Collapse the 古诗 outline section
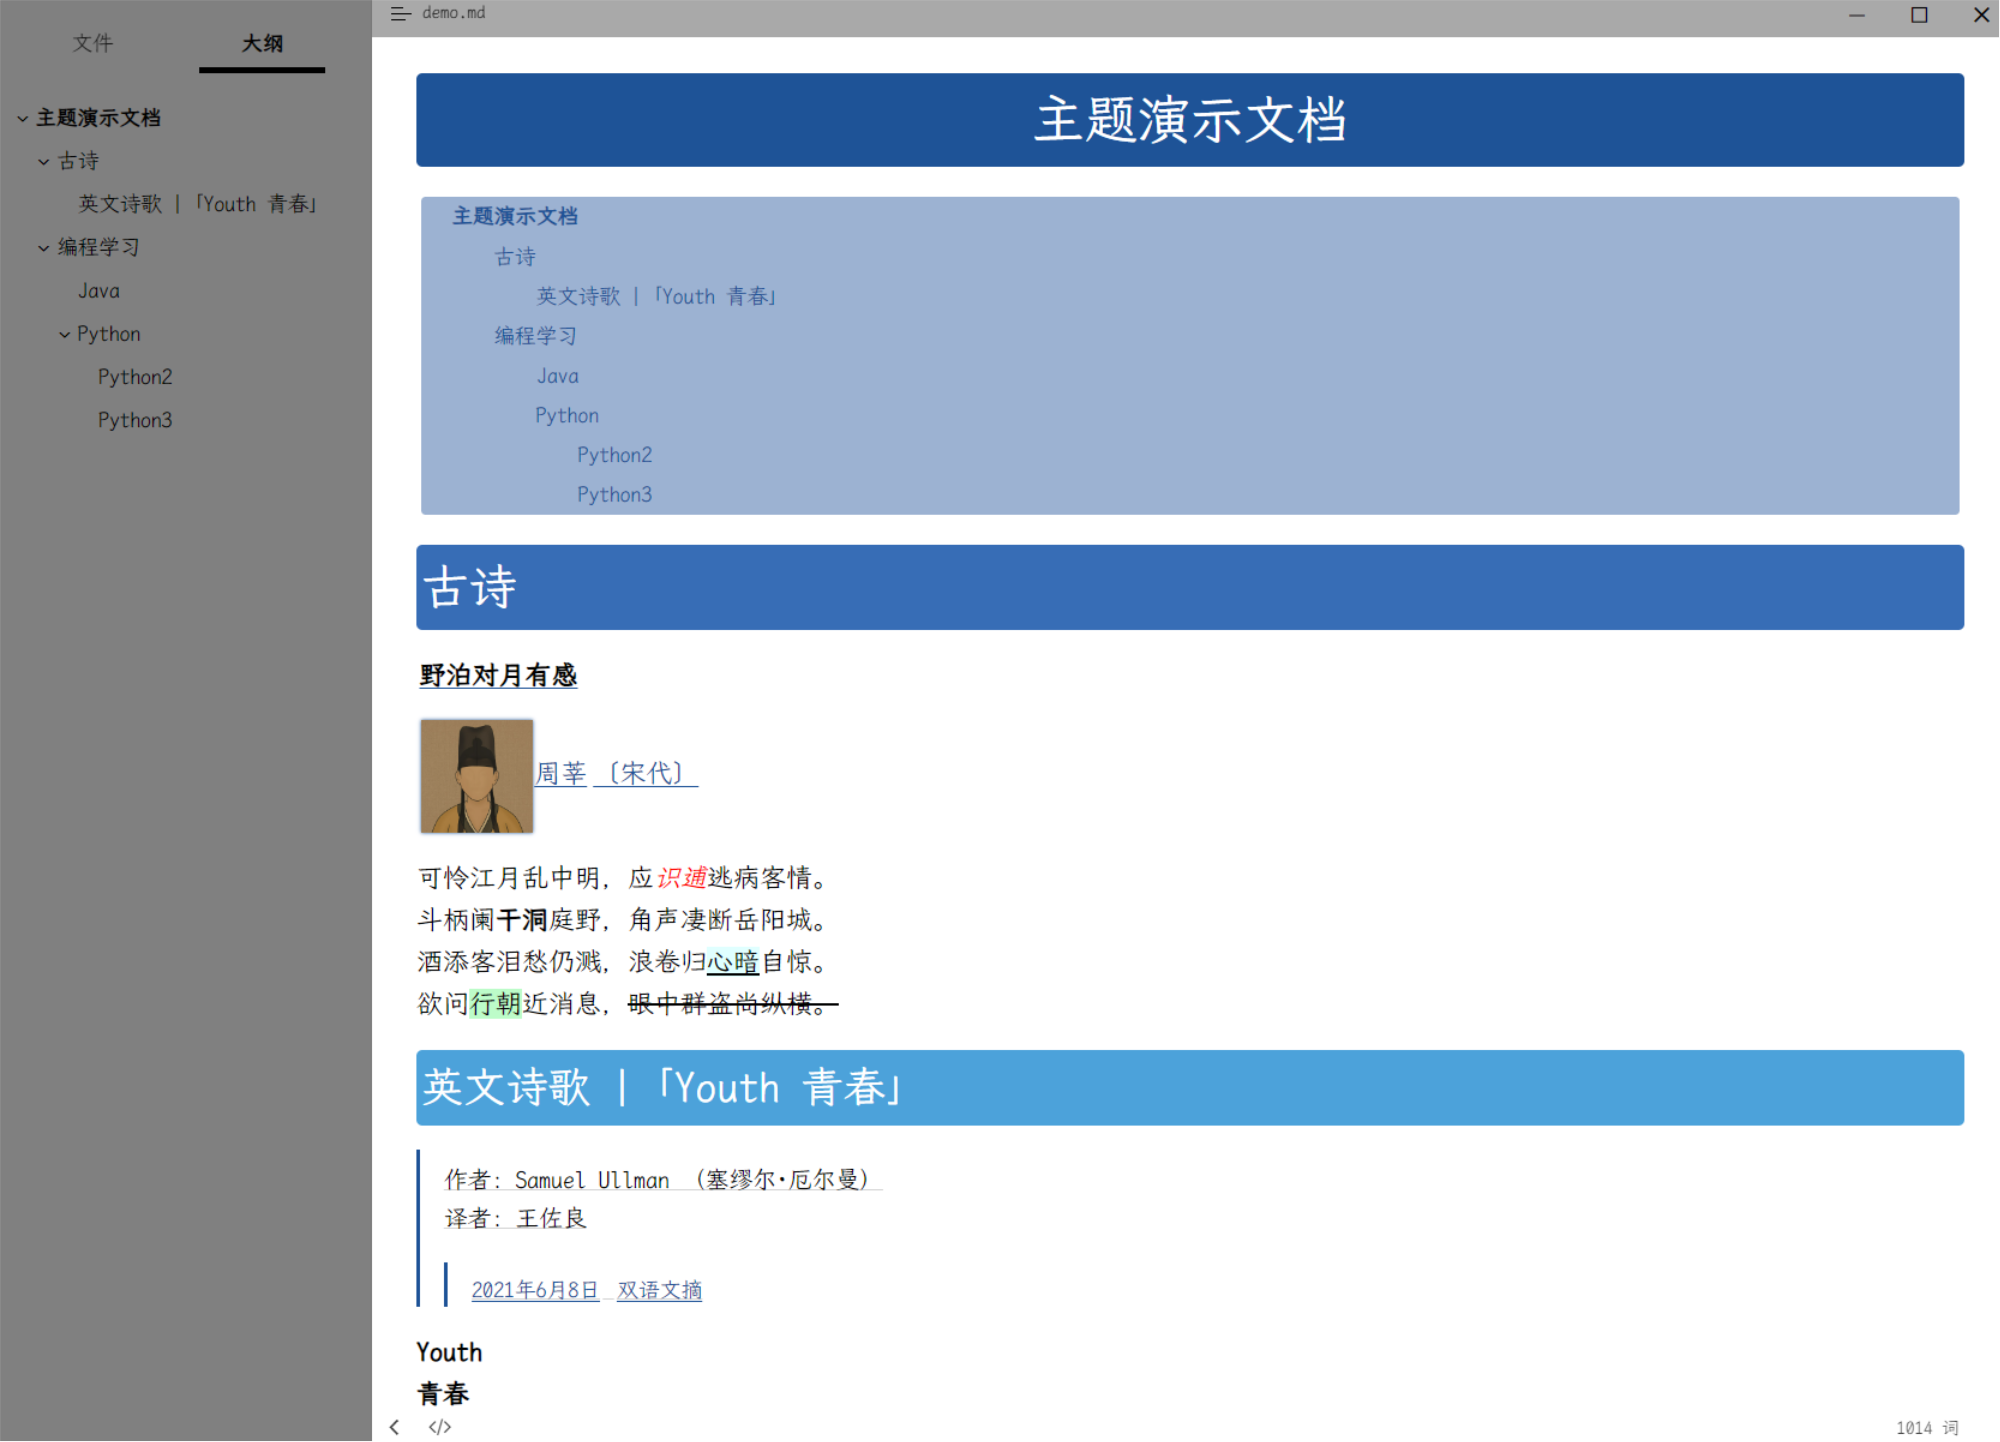Image resolution: width=2000 pixels, height=1442 pixels. (43, 162)
